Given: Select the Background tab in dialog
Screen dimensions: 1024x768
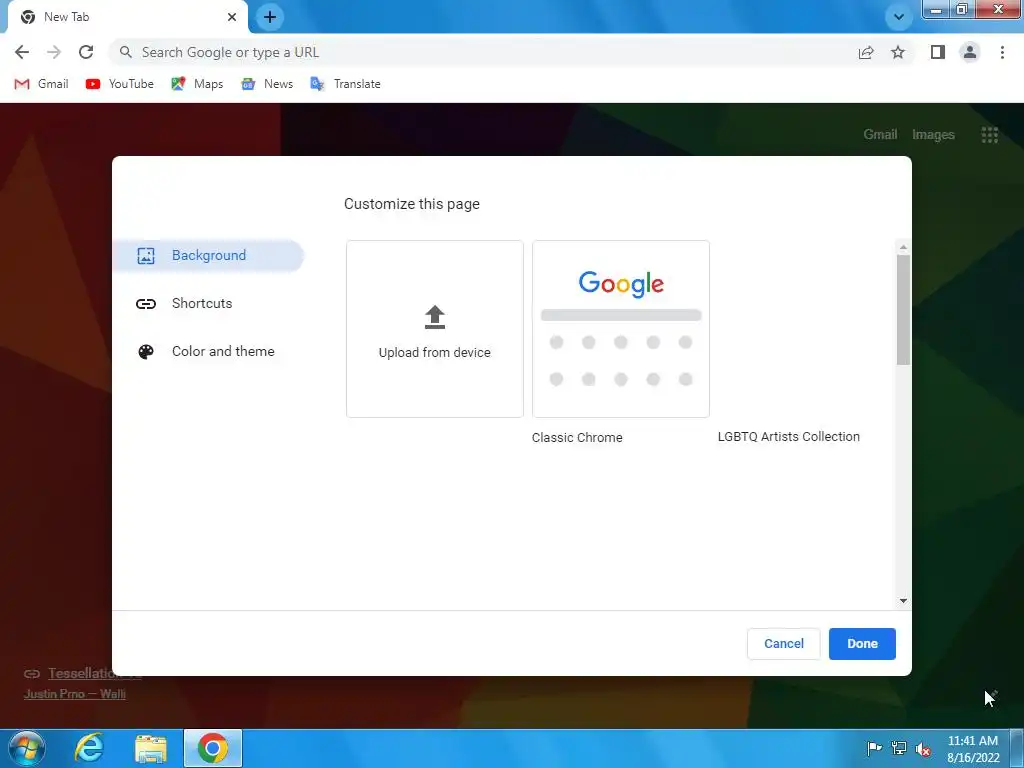Looking at the screenshot, I should point(209,255).
